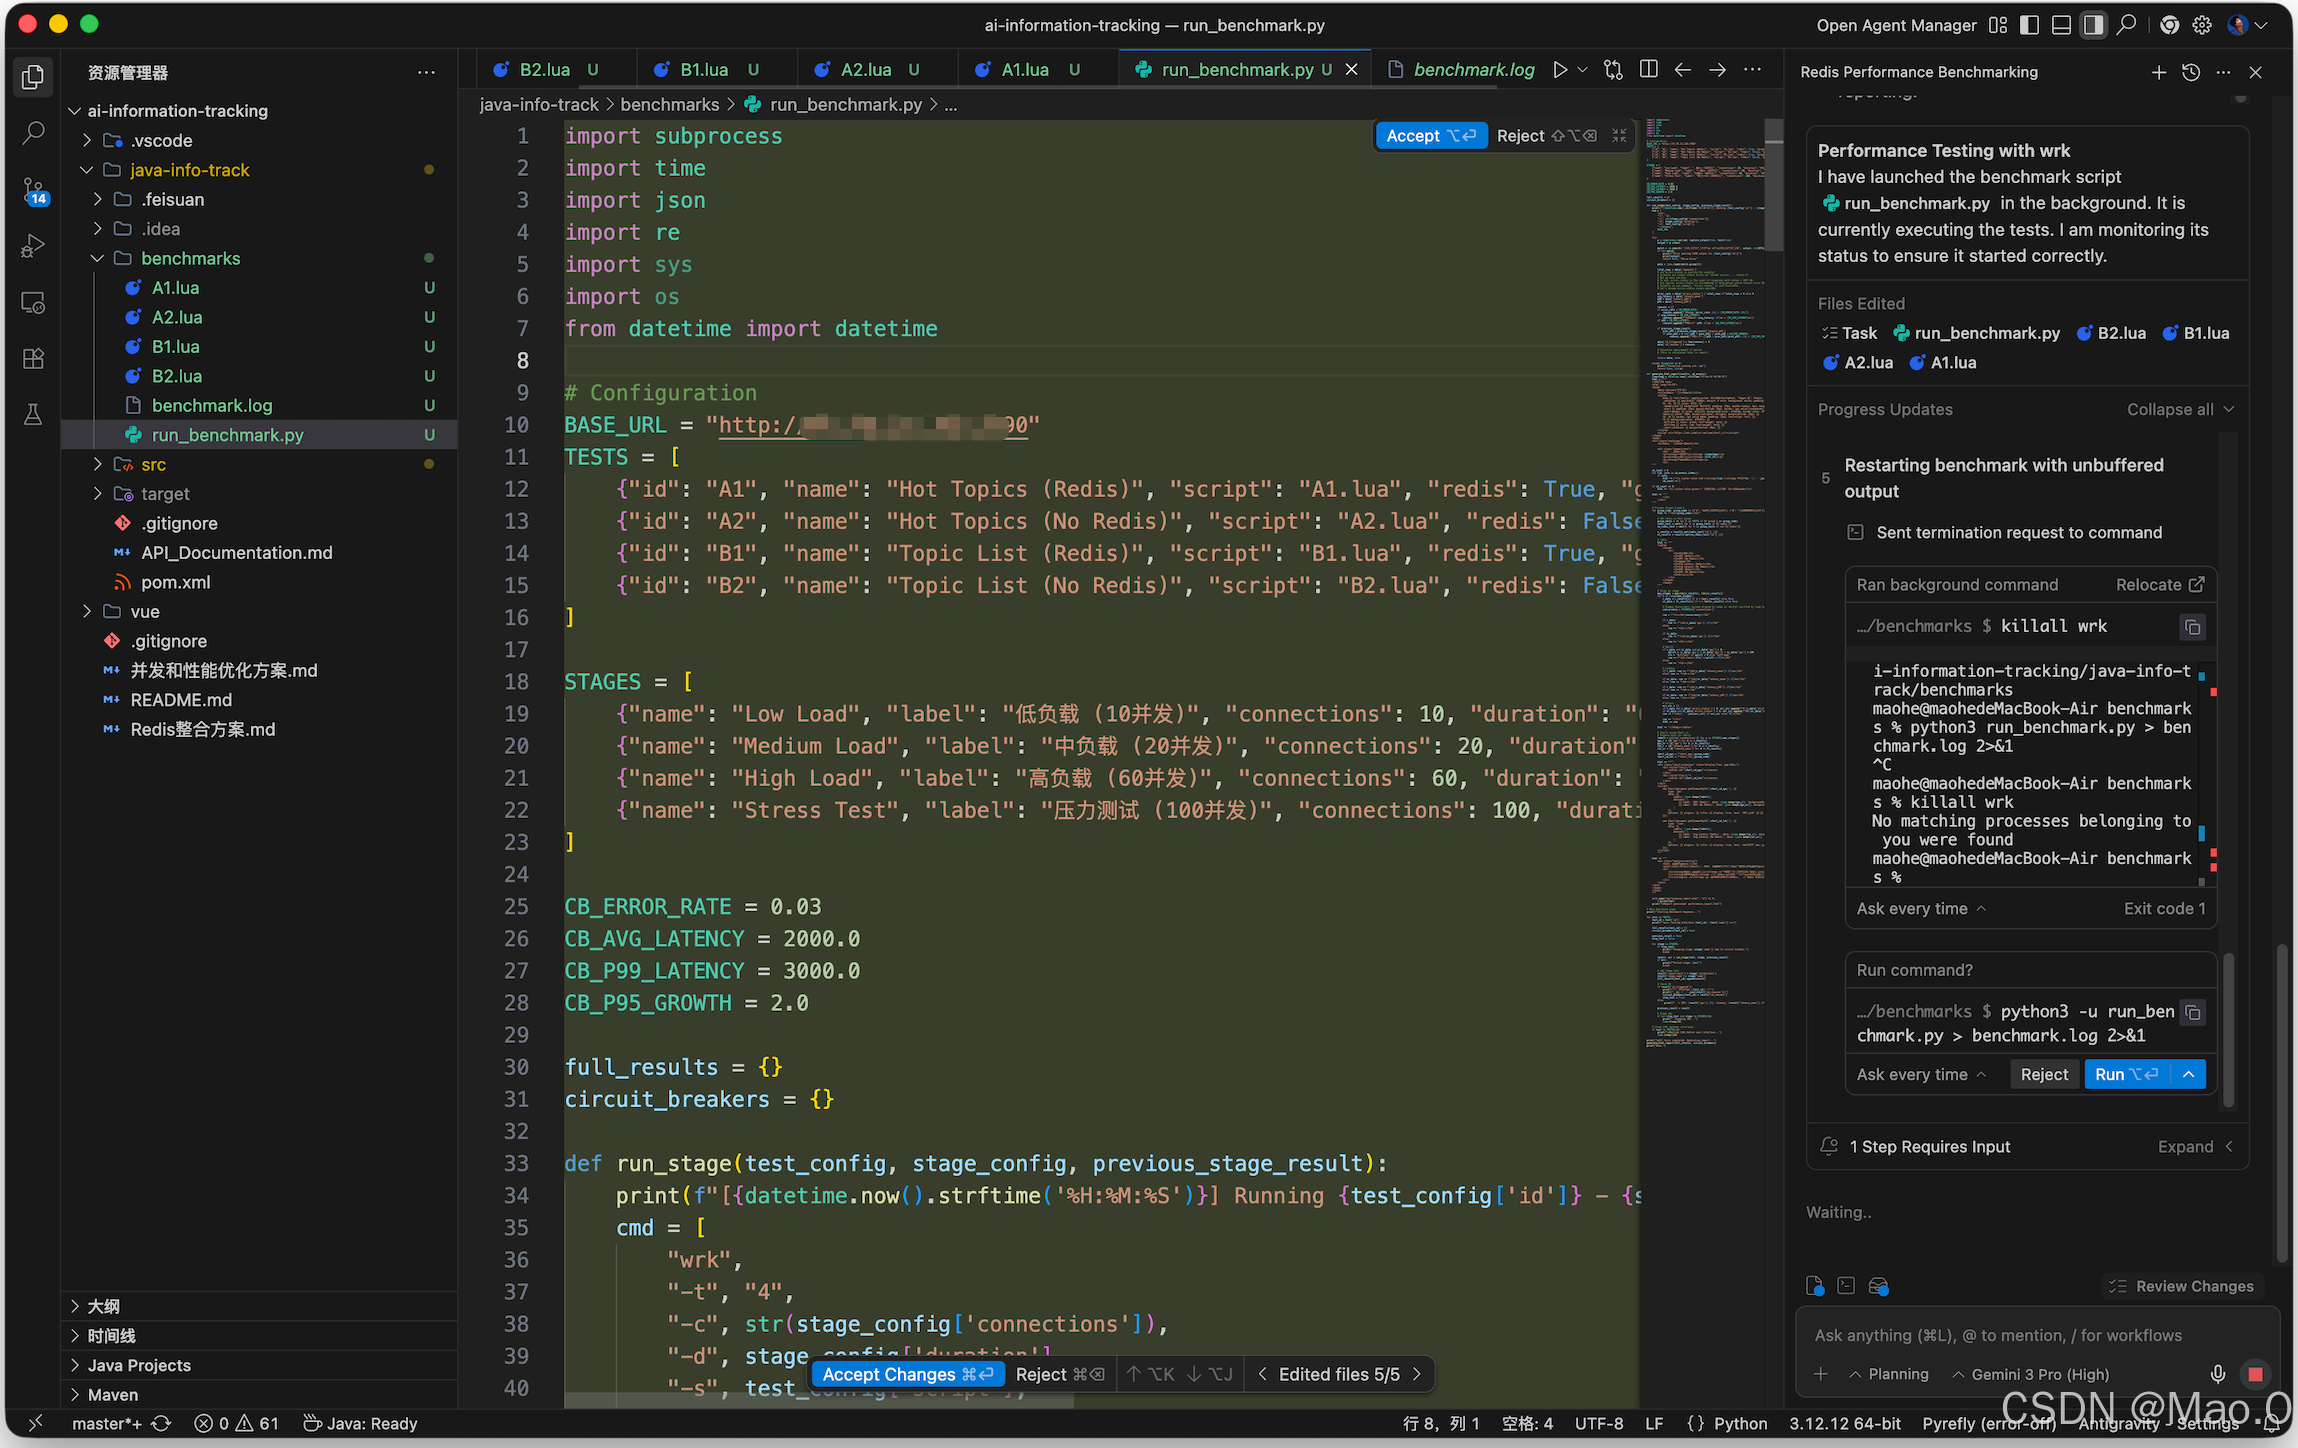
Task: Open the Search view in activity bar
Action: point(33,133)
